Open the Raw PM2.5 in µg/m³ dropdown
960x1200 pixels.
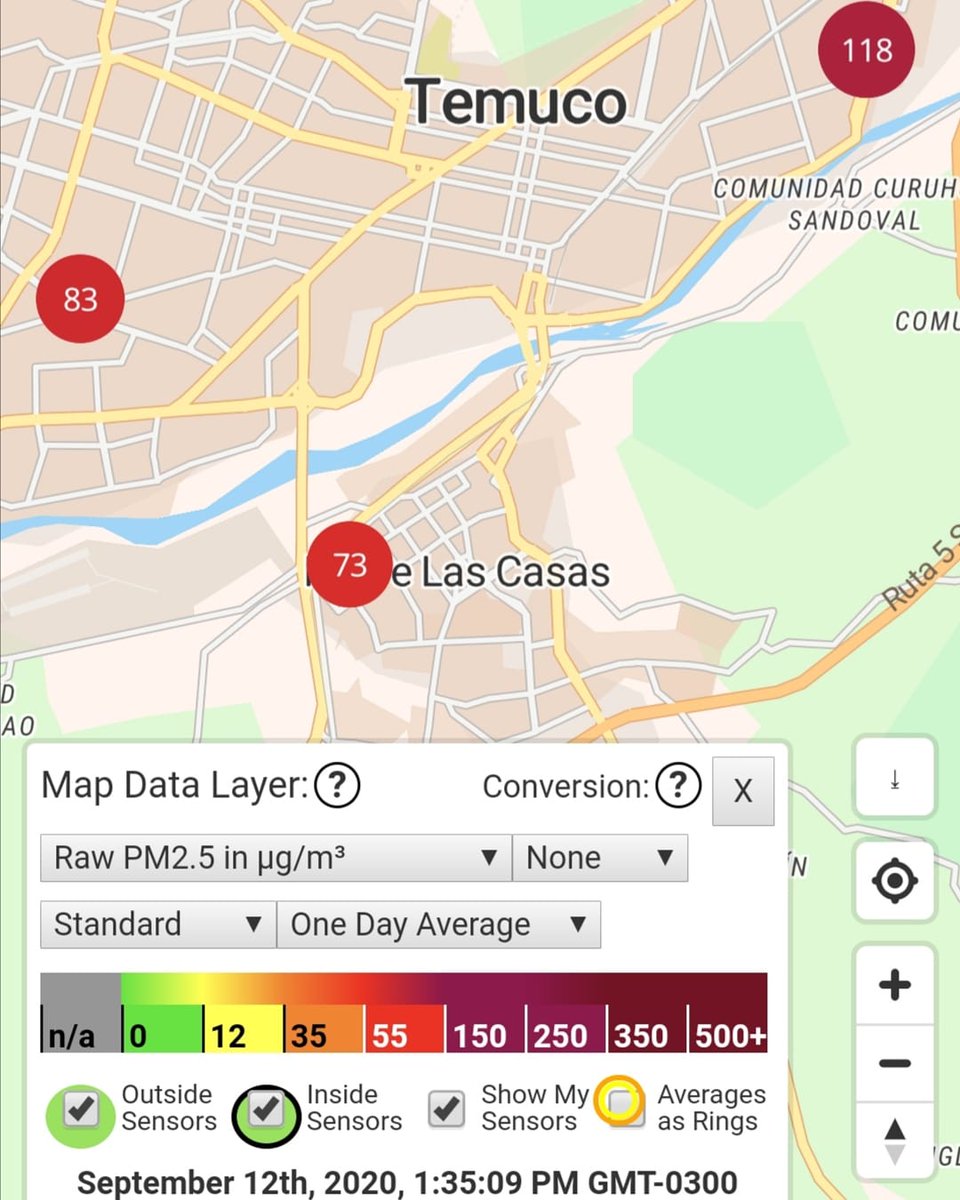276,858
